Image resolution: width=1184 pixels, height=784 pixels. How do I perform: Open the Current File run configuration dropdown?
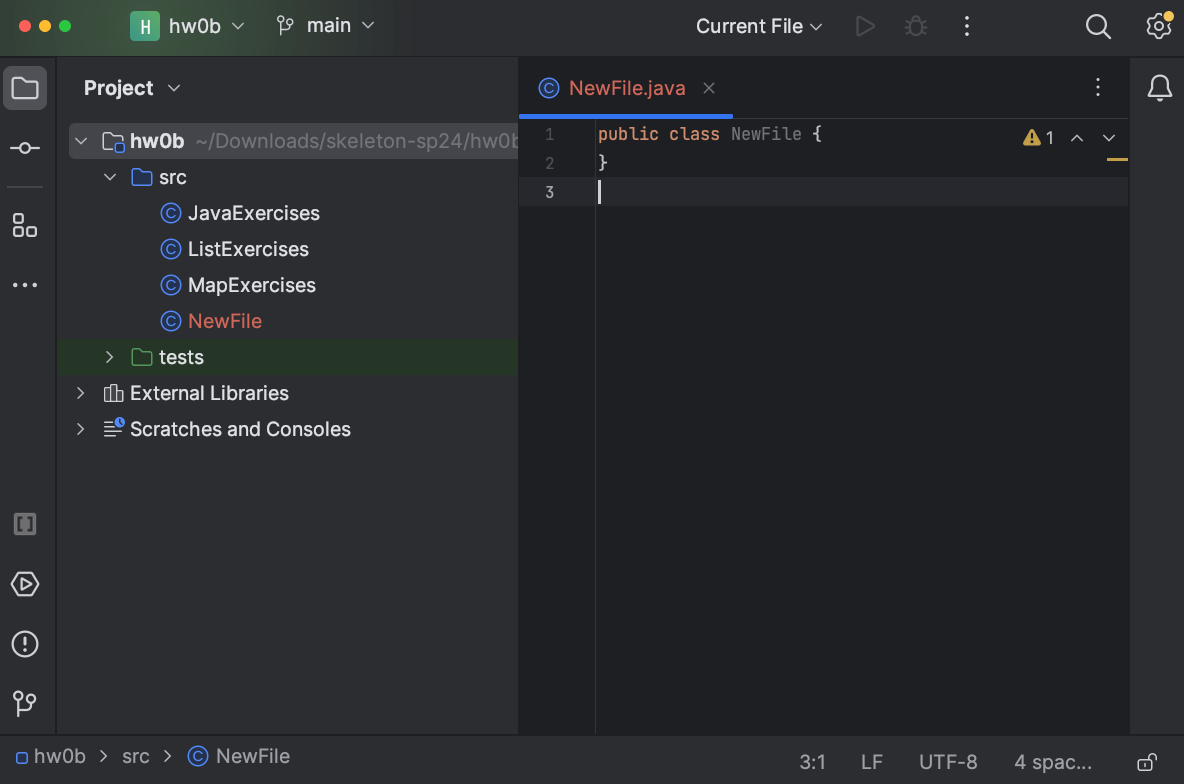point(757,26)
